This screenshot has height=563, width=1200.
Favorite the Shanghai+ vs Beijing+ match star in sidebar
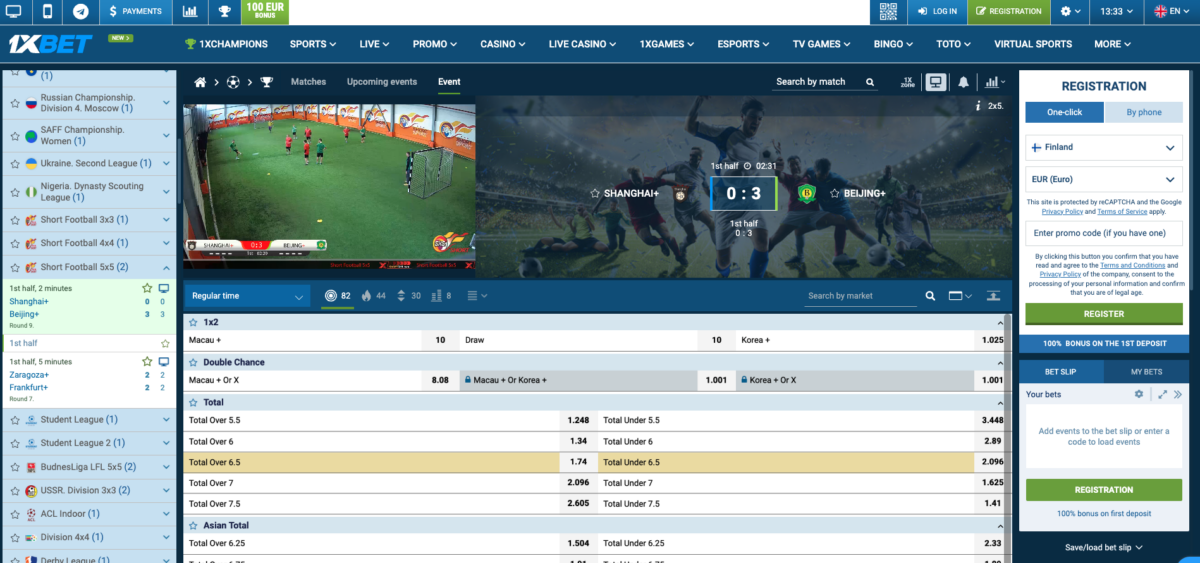coord(147,288)
